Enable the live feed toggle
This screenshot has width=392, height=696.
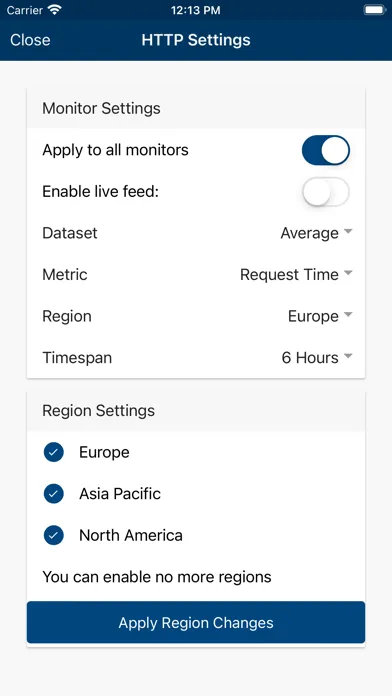pos(326,192)
